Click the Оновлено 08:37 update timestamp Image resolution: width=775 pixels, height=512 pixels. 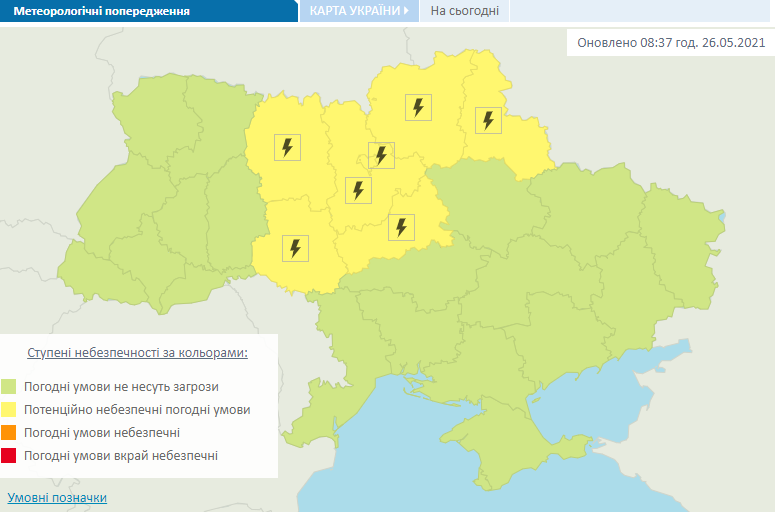point(670,44)
